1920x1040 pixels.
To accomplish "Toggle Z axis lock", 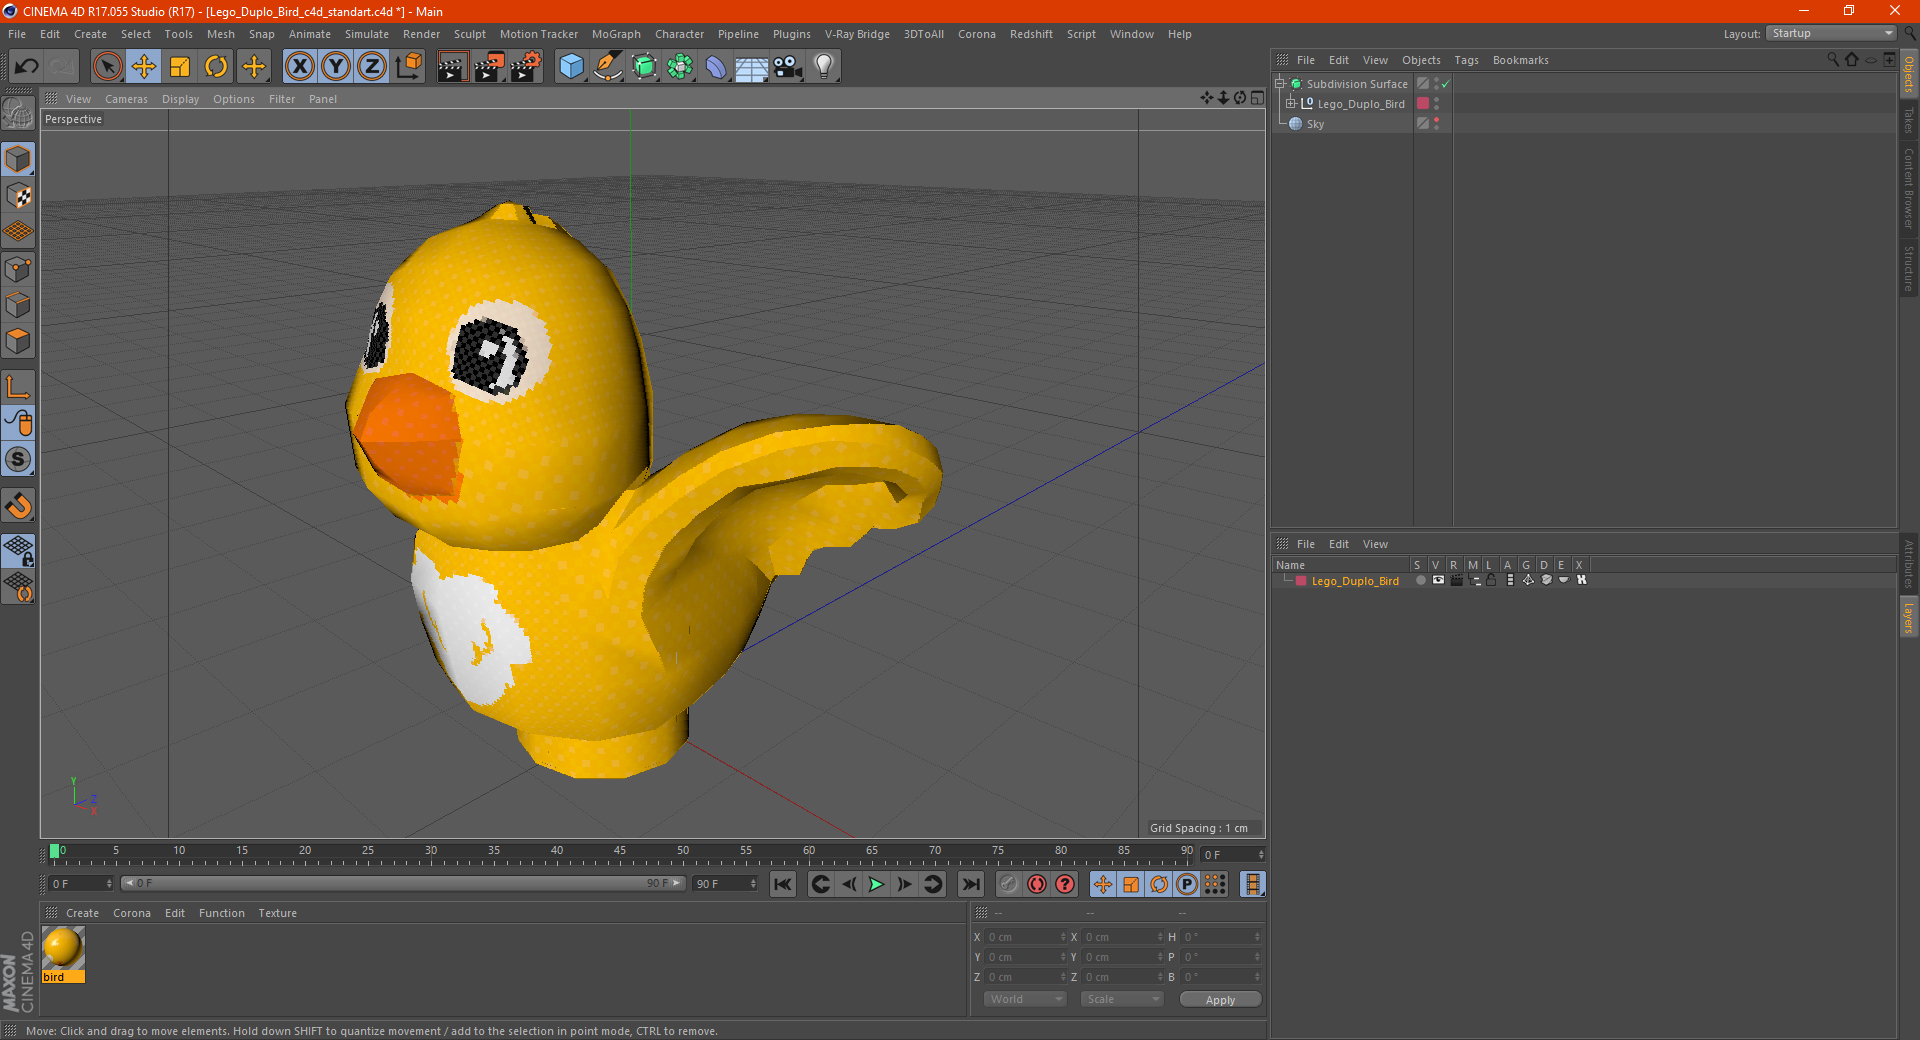I will coord(372,67).
